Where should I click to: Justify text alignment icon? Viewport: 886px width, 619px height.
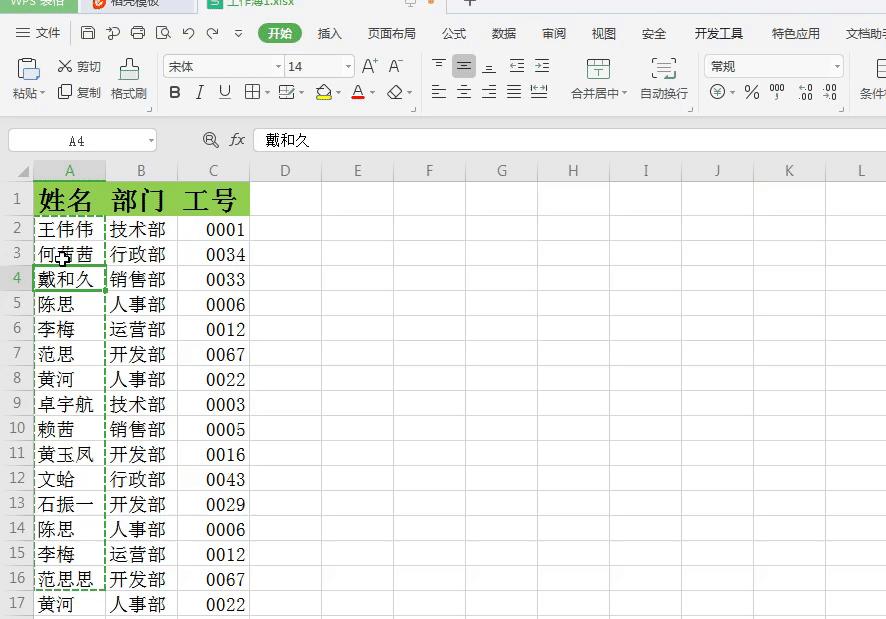pyautogui.click(x=514, y=92)
